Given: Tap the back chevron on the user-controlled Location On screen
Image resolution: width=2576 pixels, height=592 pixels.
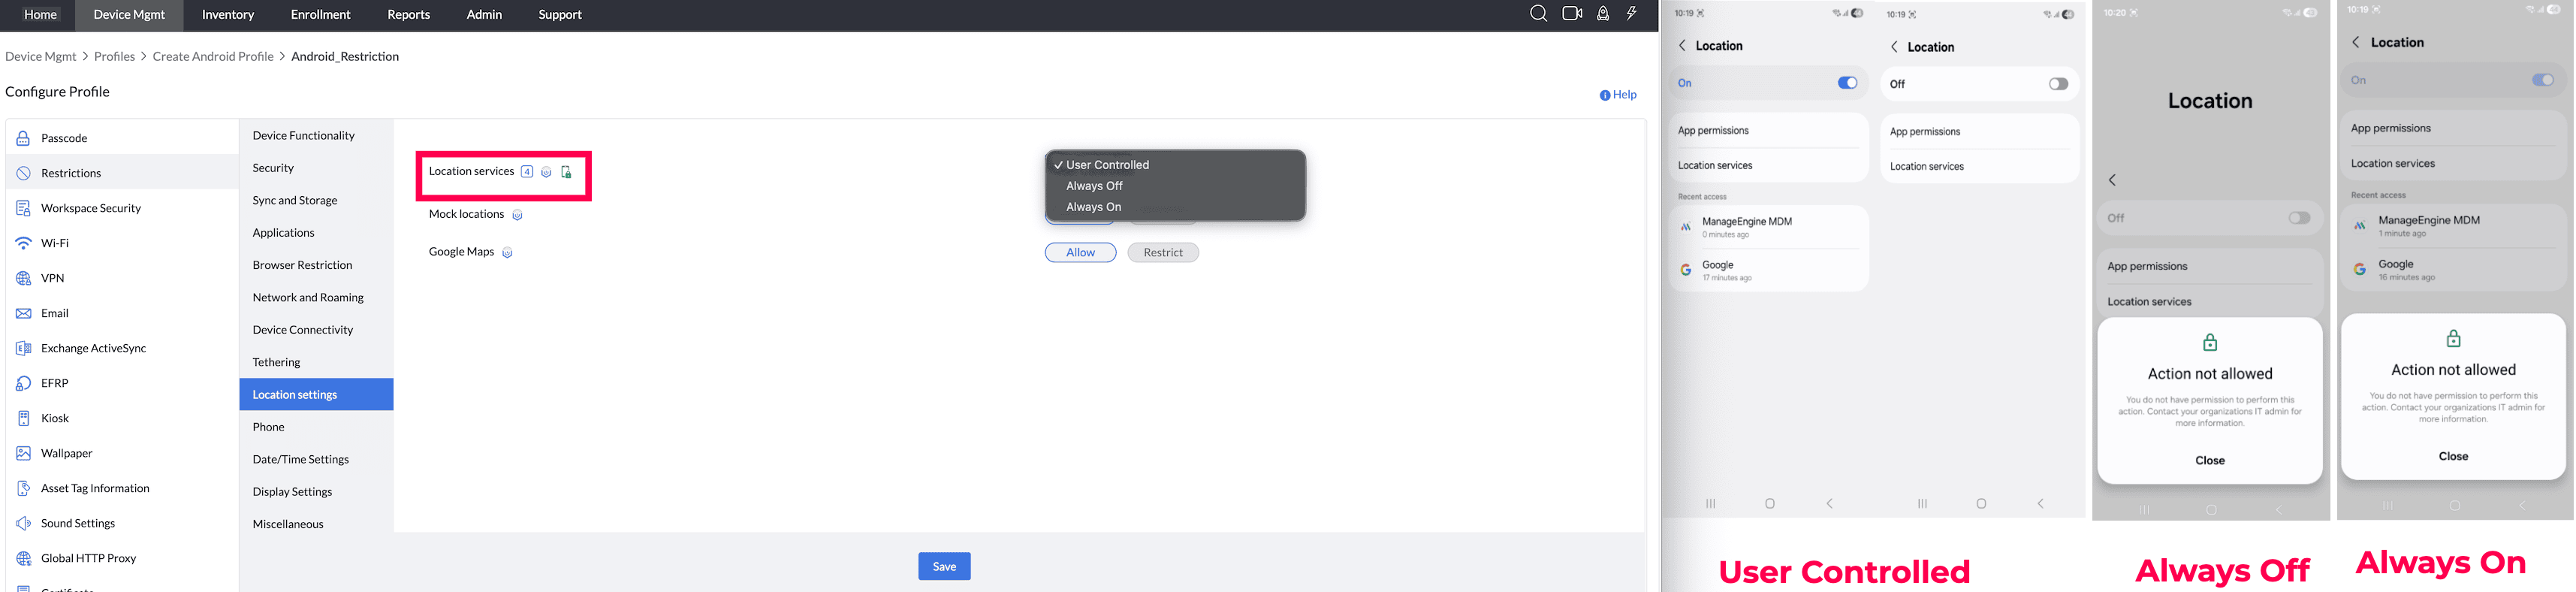Looking at the screenshot, I should [1682, 46].
